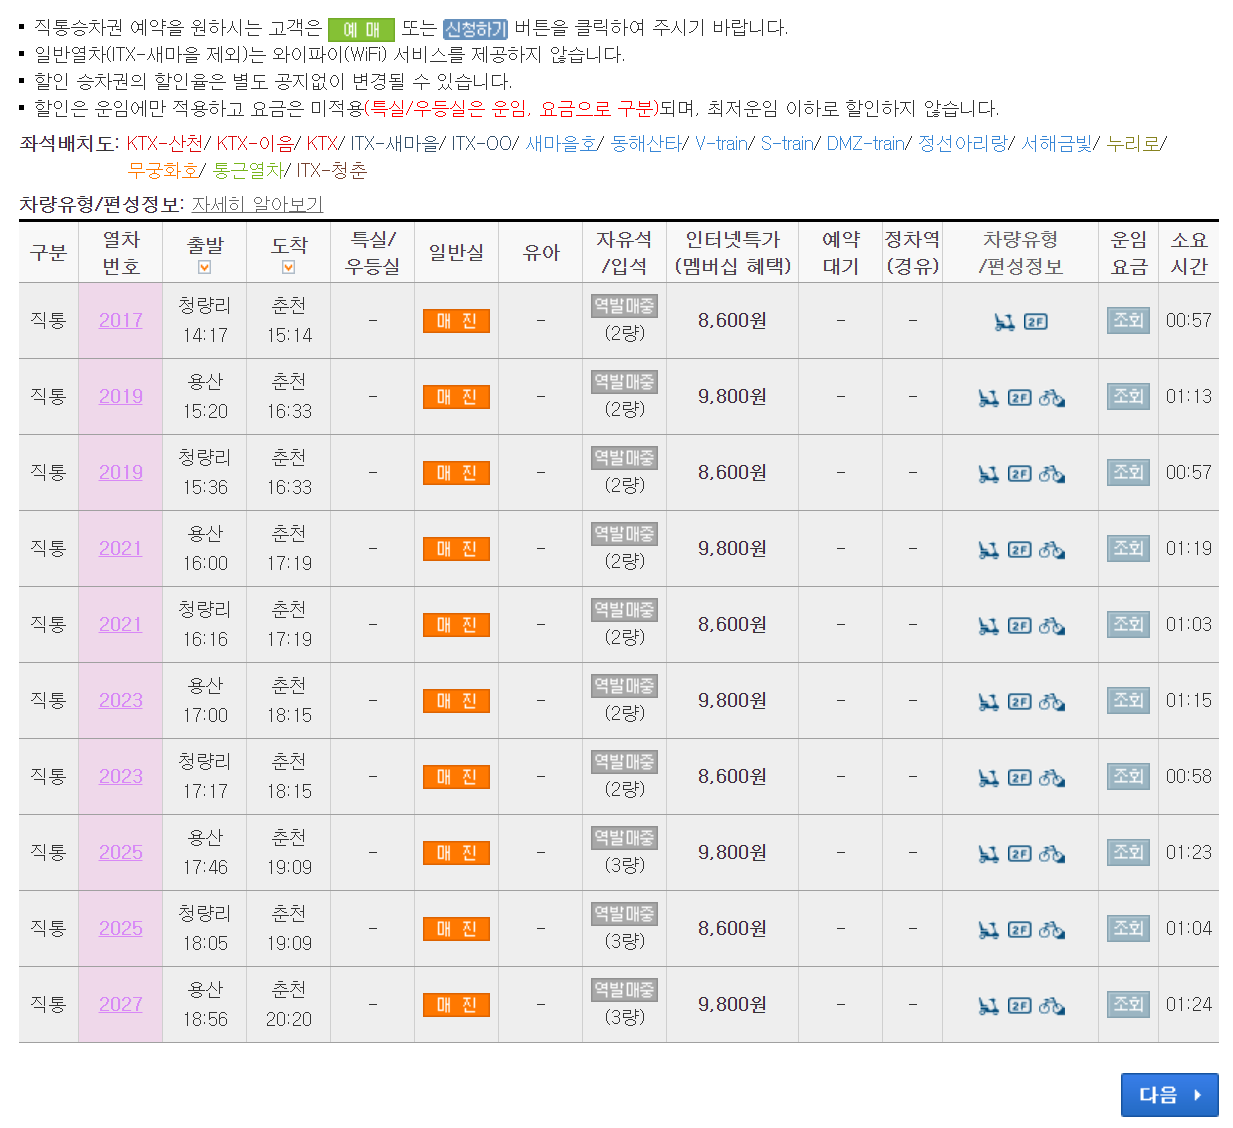Image resolution: width=1233 pixels, height=1128 pixels.
Task: Open the 통근열차 seat layout link
Action: tap(248, 171)
